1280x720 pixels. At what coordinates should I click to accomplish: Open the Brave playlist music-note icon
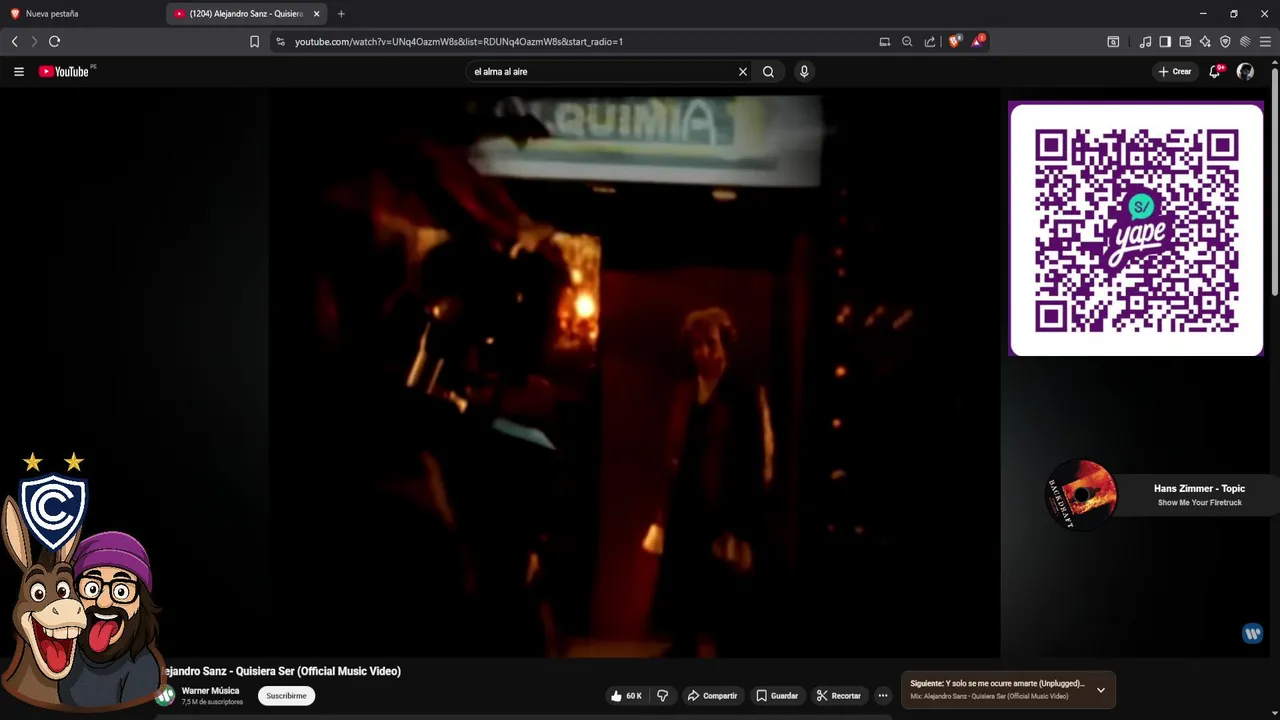tap(1145, 42)
